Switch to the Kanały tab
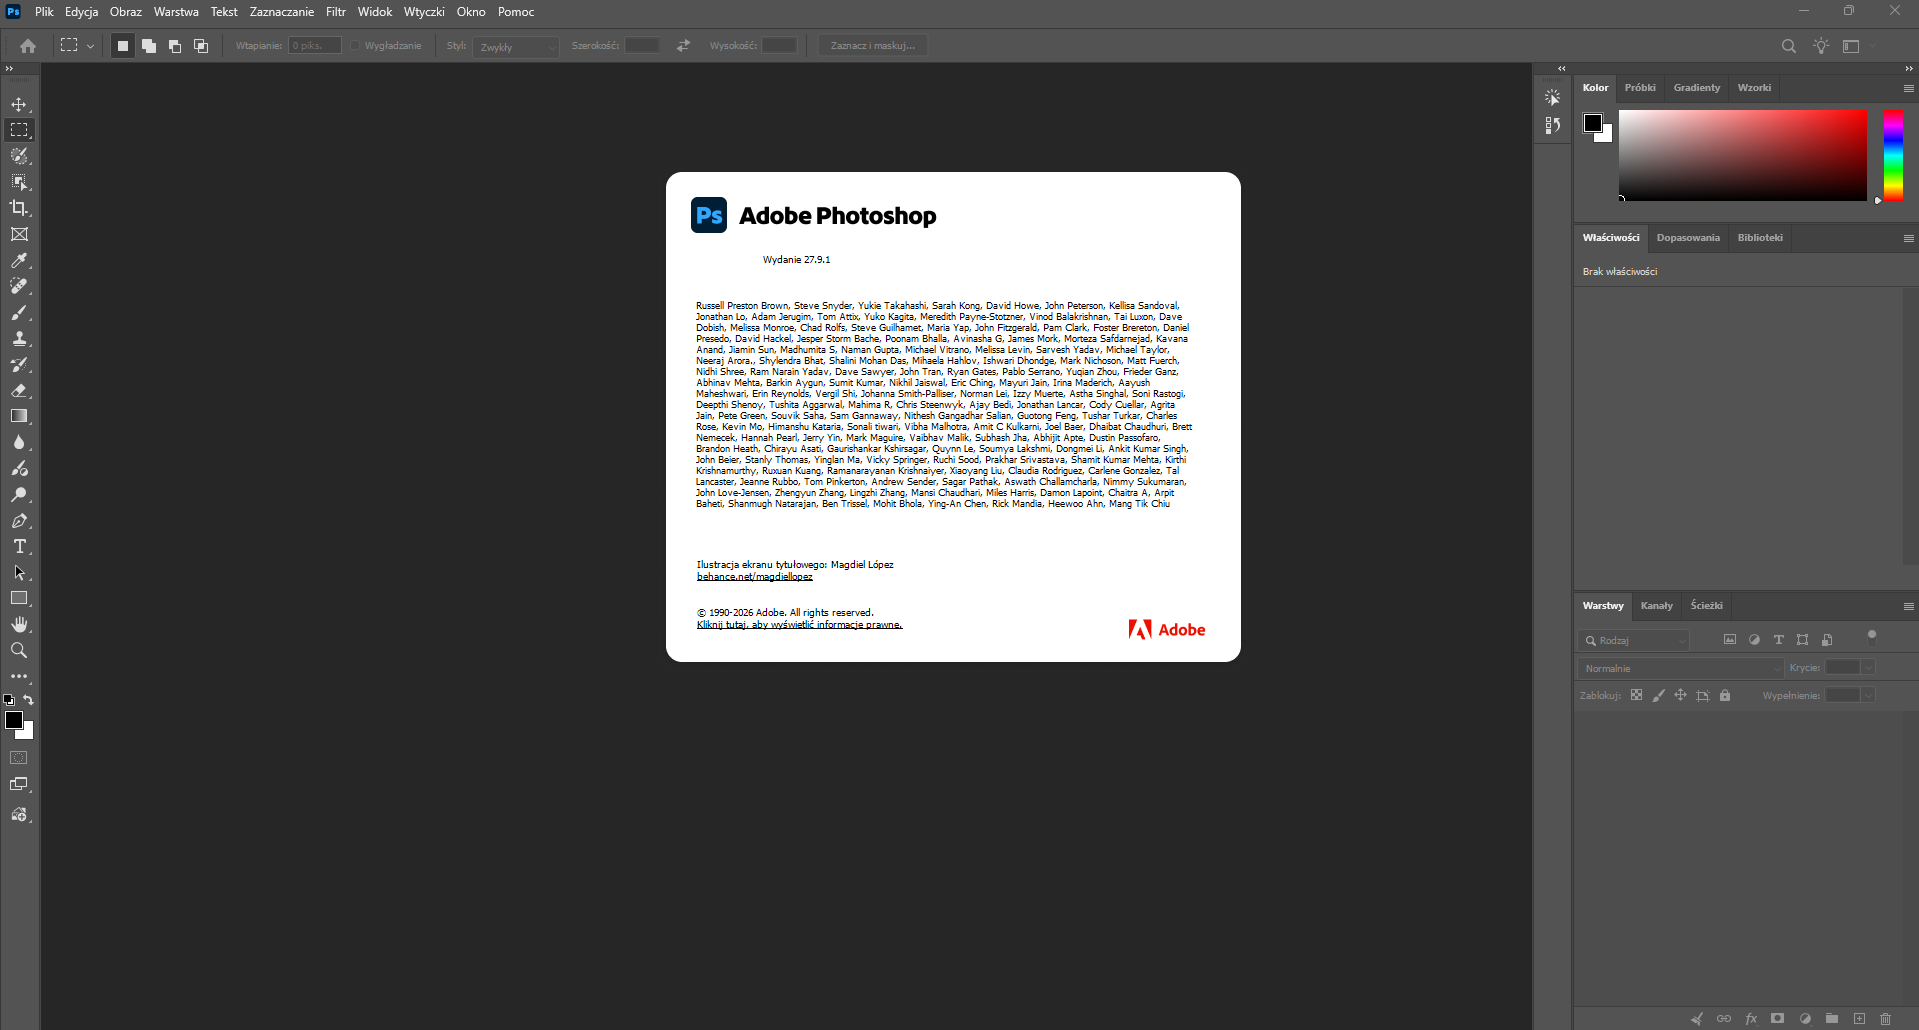Image resolution: width=1919 pixels, height=1030 pixels. pos(1656,606)
